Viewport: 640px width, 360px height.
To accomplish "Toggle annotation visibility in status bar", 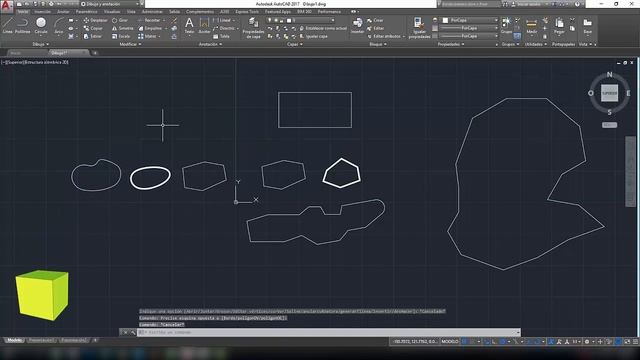I will point(551,341).
